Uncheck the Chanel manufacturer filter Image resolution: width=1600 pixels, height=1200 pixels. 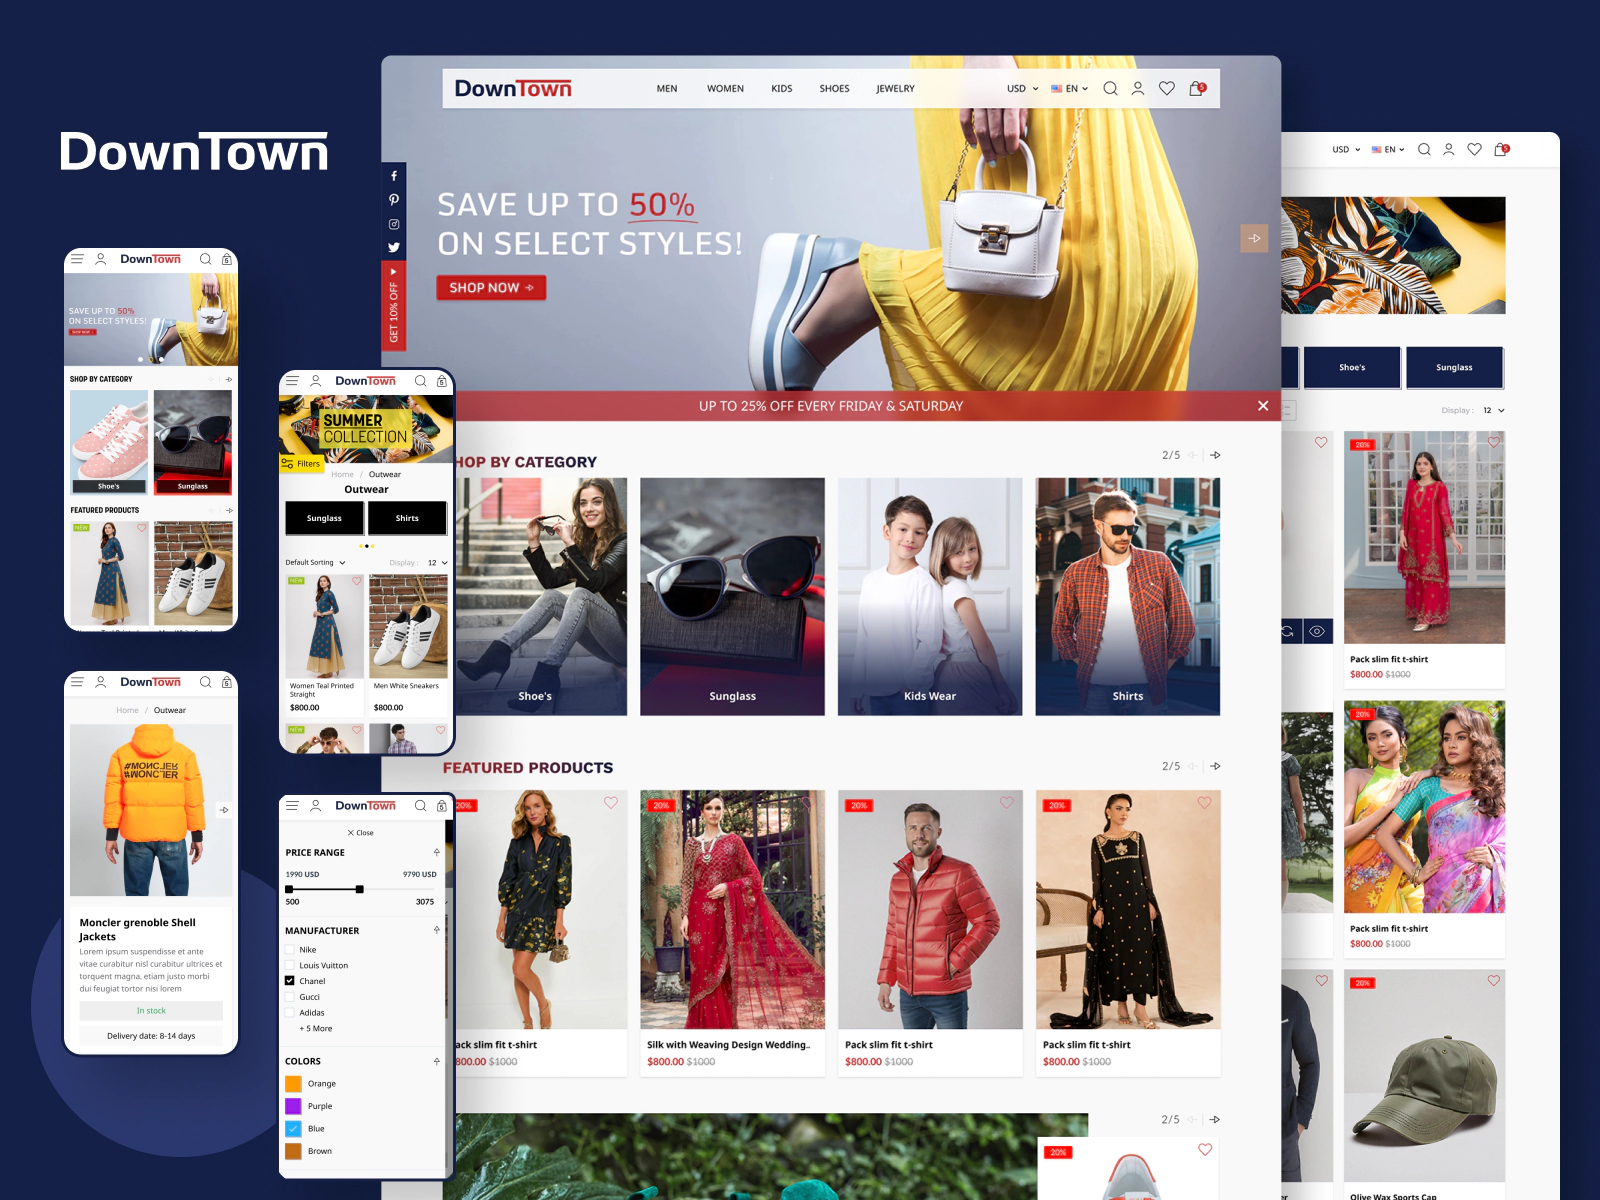click(x=290, y=981)
